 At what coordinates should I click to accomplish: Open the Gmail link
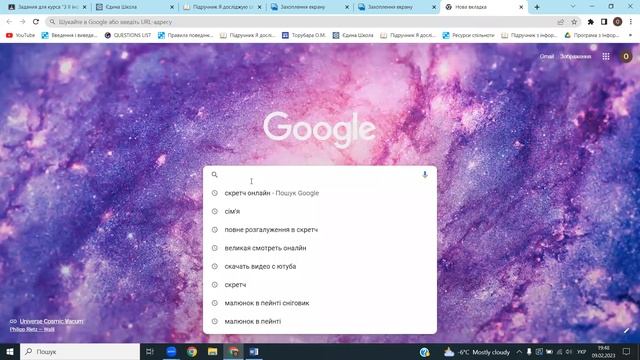pyautogui.click(x=547, y=56)
